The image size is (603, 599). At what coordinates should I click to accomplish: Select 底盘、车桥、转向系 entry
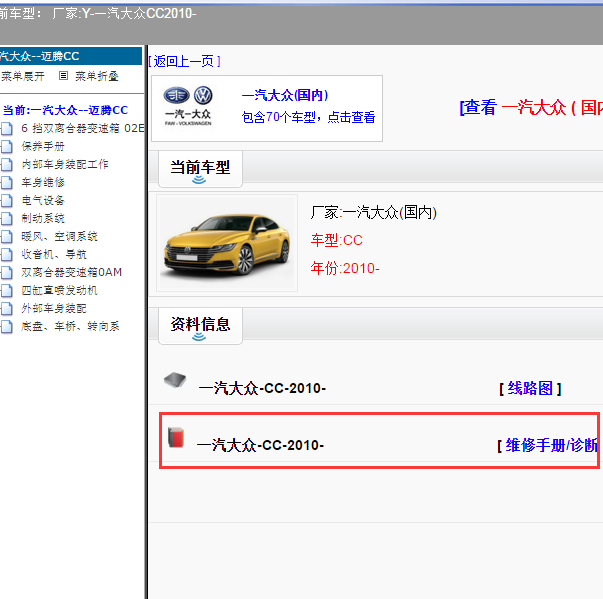point(70,326)
